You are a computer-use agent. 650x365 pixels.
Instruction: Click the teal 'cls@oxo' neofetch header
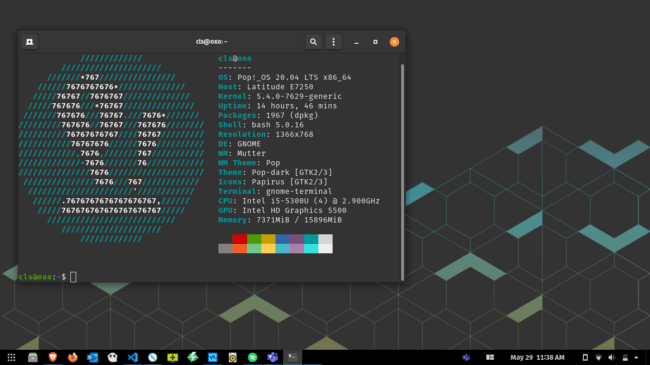pos(235,58)
